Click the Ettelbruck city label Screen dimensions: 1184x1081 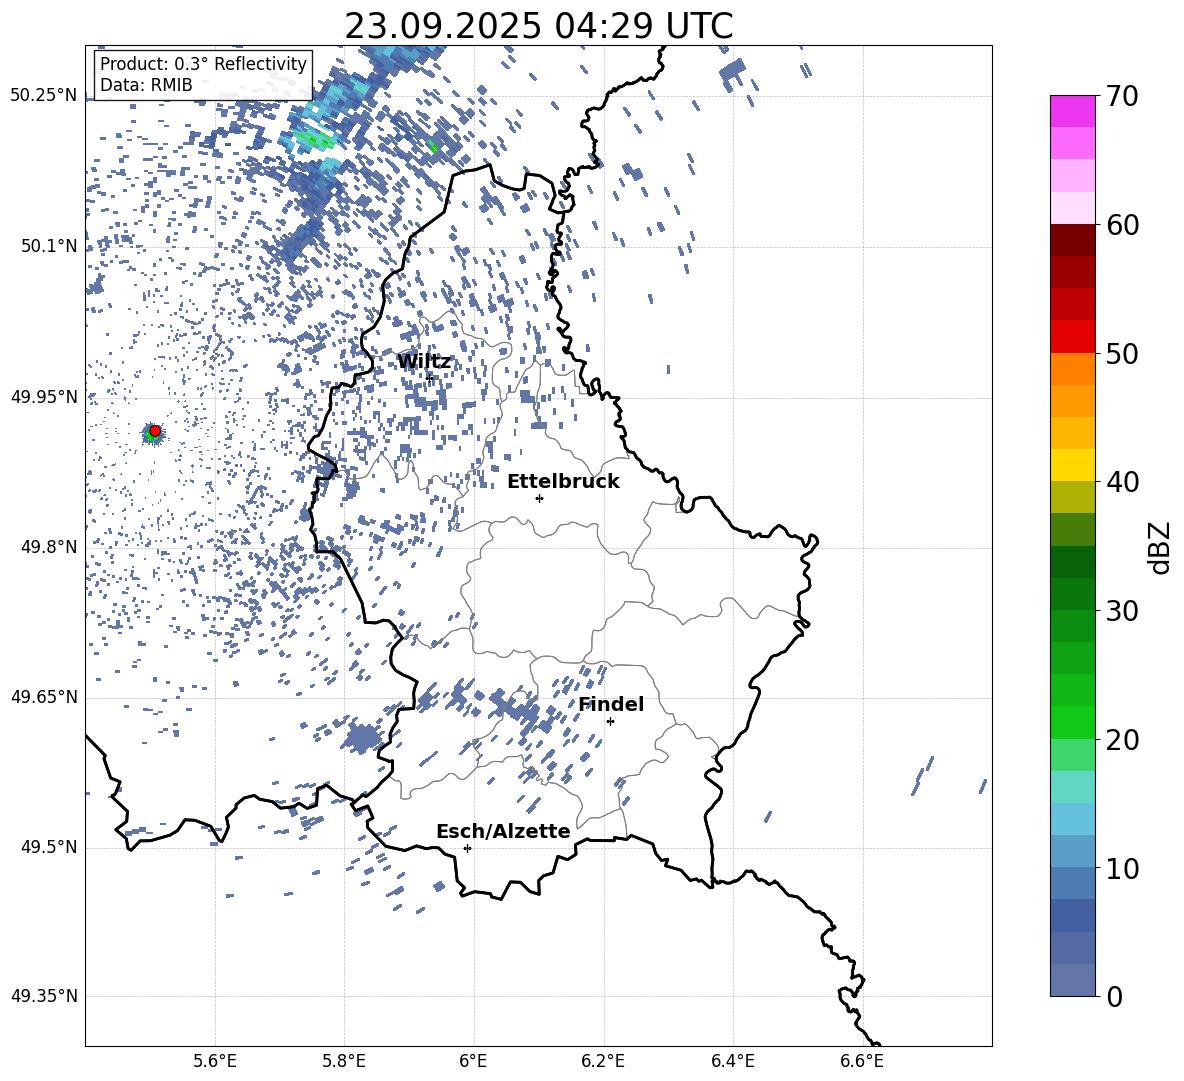[x=563, y=482]
